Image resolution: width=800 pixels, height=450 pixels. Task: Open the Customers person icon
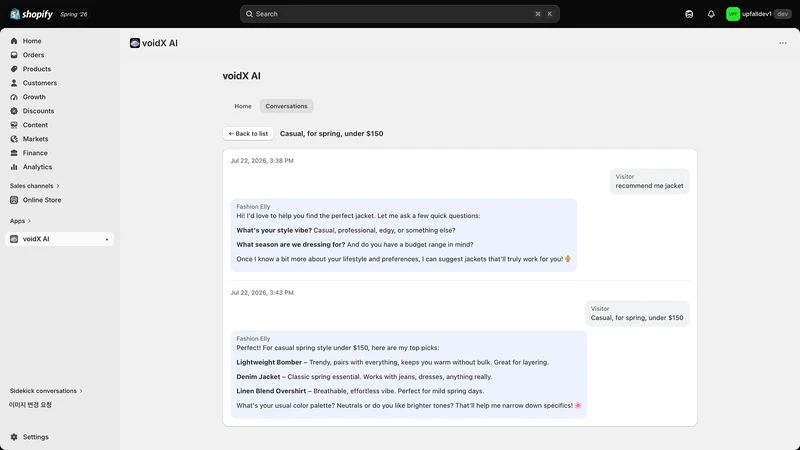pyautogui.click(x=14, y=83)
